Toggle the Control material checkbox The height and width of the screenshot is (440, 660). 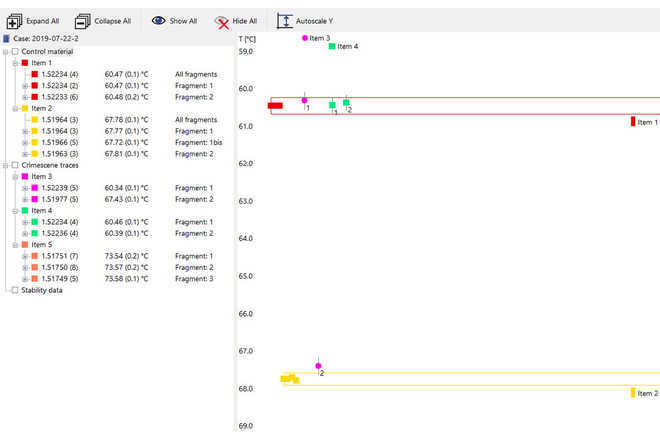click(15, 51)
